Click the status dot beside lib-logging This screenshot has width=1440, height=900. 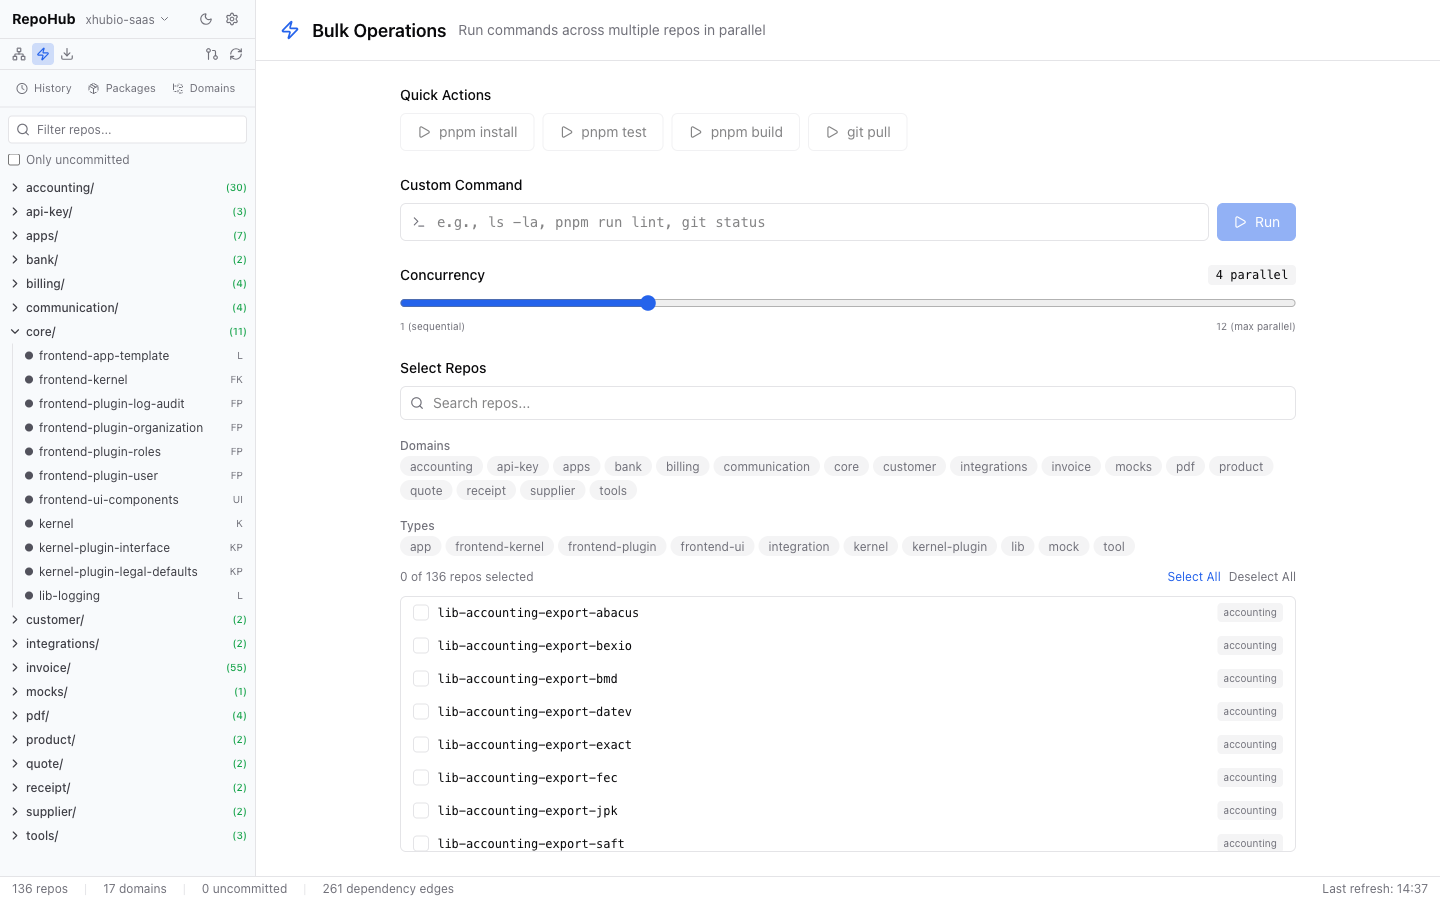(x=29, y=596)
